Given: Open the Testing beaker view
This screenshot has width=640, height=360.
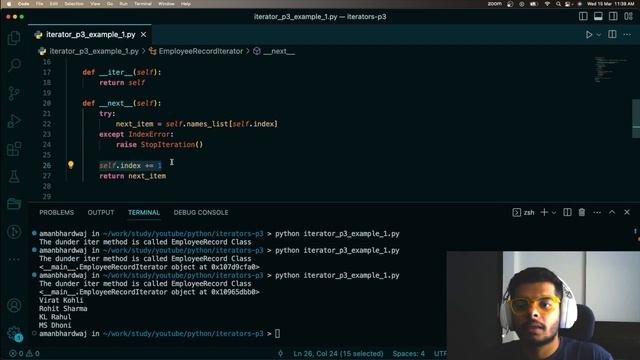Looking at the screenshot, I should [x=14, y=176].
